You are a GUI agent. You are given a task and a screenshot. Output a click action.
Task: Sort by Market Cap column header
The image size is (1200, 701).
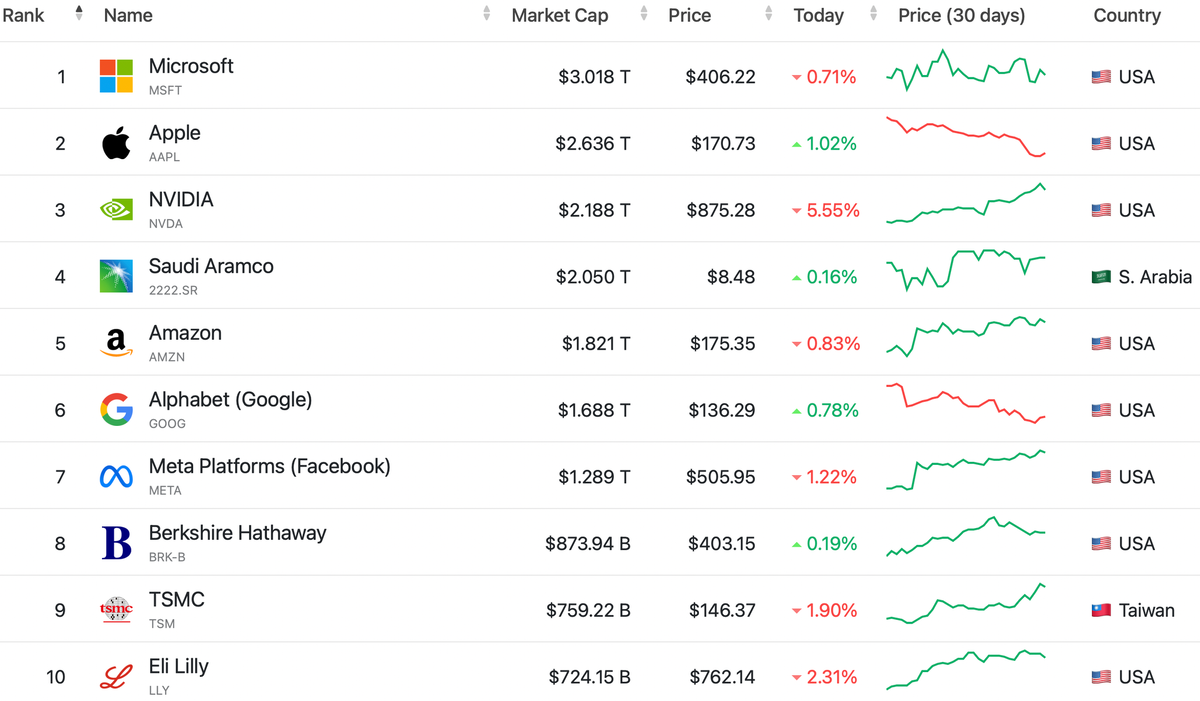click(x=559, y=15)
